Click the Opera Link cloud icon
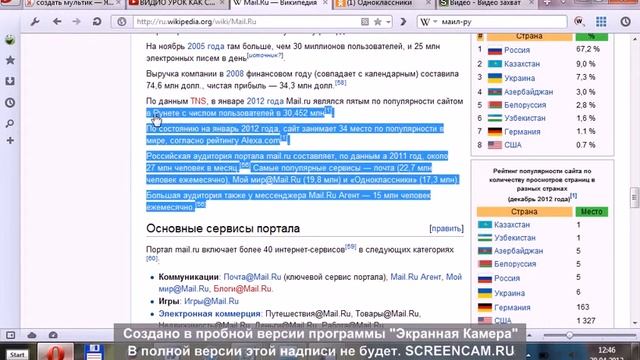 click(32, 335)
